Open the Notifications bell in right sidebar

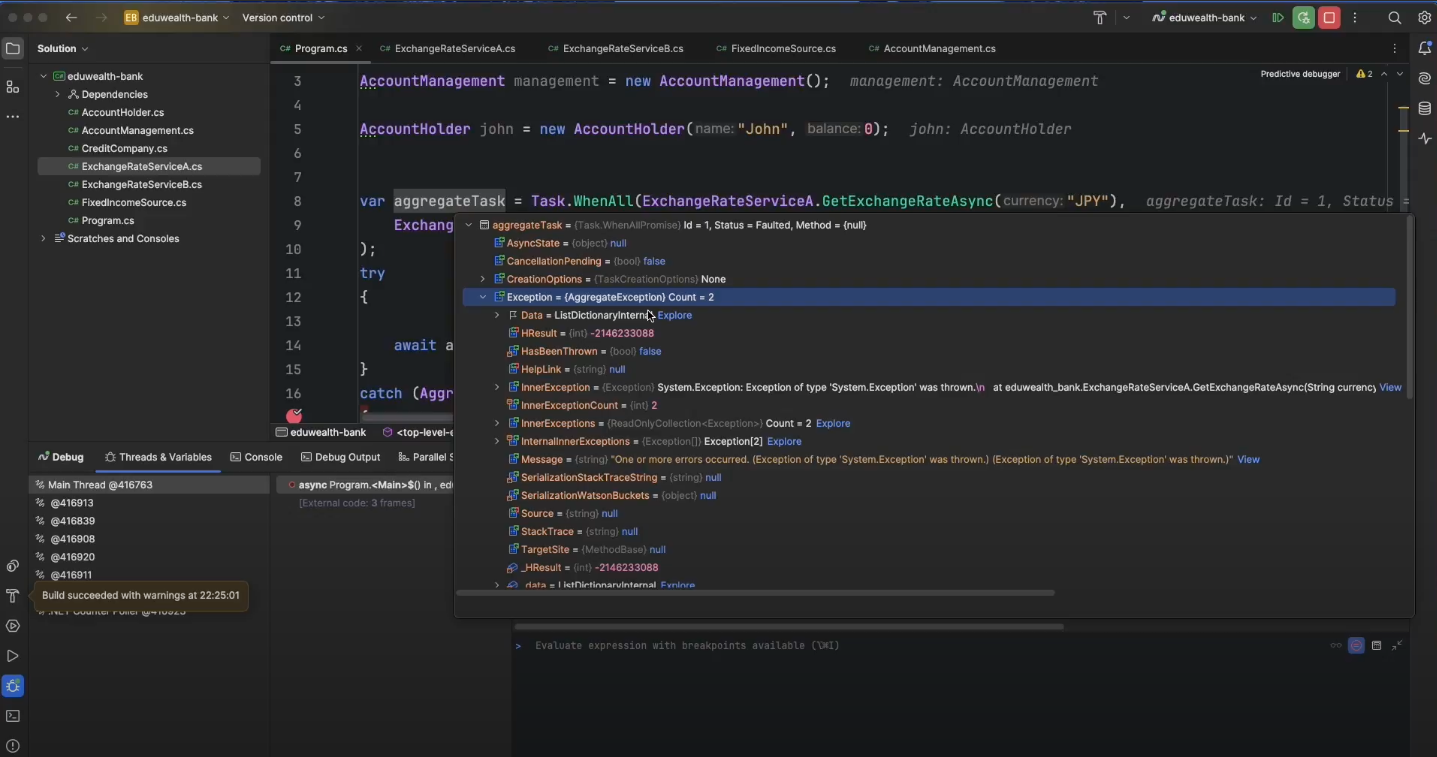[x=1424, y=49]
